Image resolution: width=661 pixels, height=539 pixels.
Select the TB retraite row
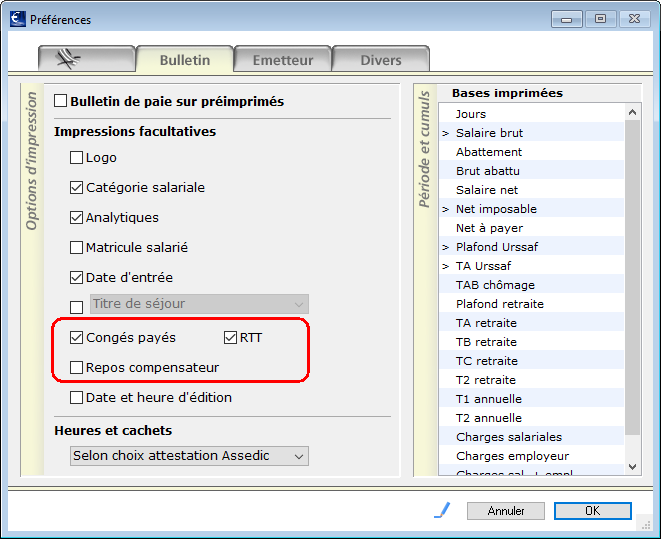click(532, 342)
